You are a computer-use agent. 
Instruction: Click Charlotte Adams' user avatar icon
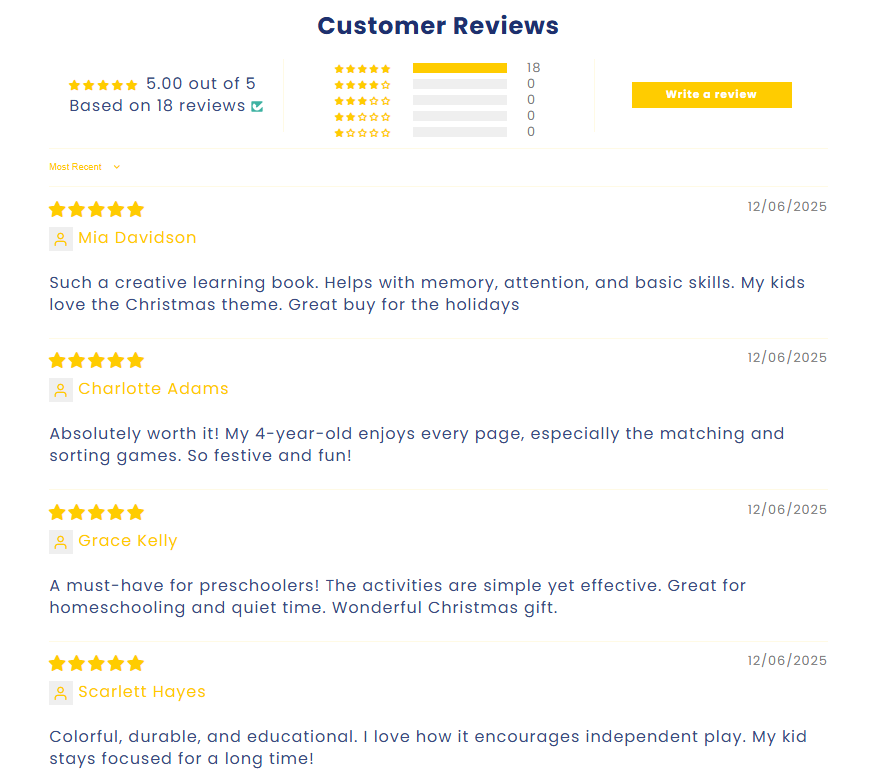point(60,390)
